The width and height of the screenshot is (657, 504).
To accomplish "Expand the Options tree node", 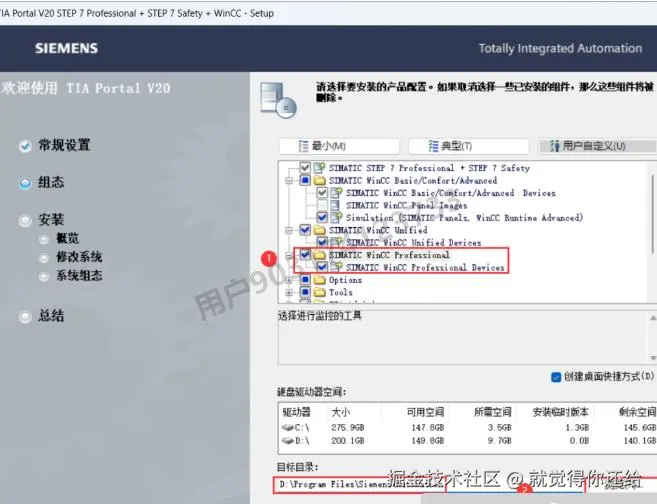I will (289, 279).
